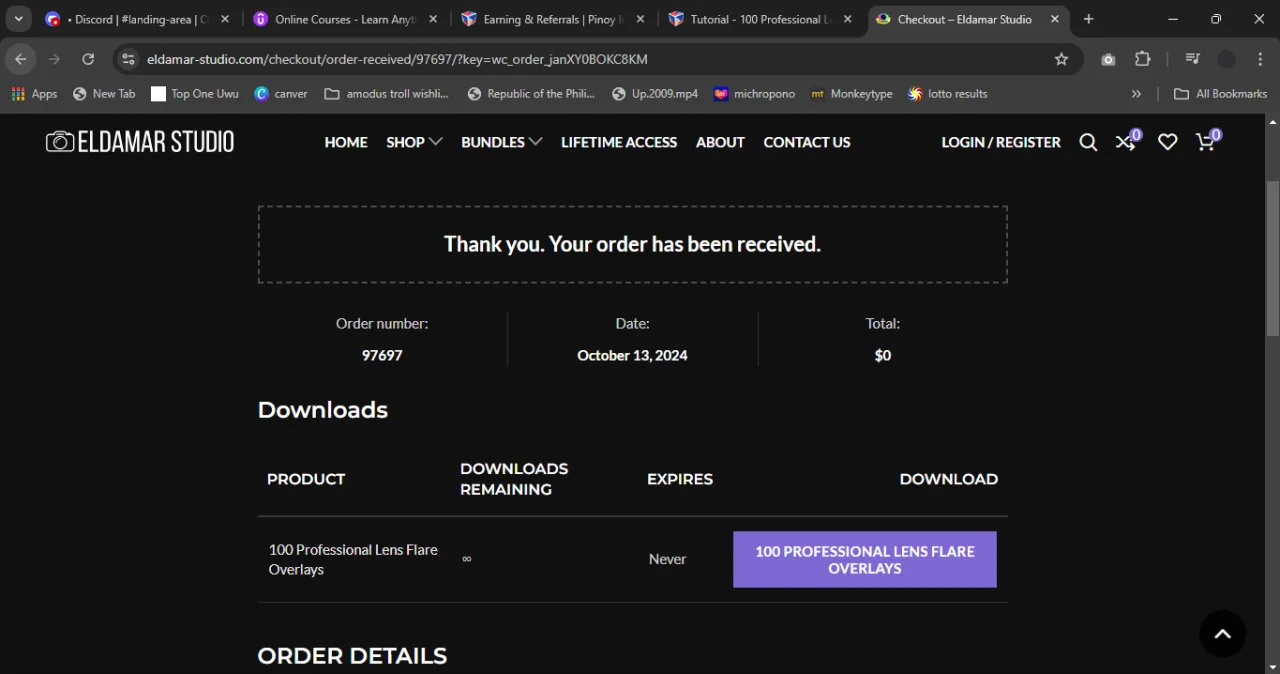Open the lotto results bookmark
This screenshot has width=1280, height=674.
pos(947,94)
